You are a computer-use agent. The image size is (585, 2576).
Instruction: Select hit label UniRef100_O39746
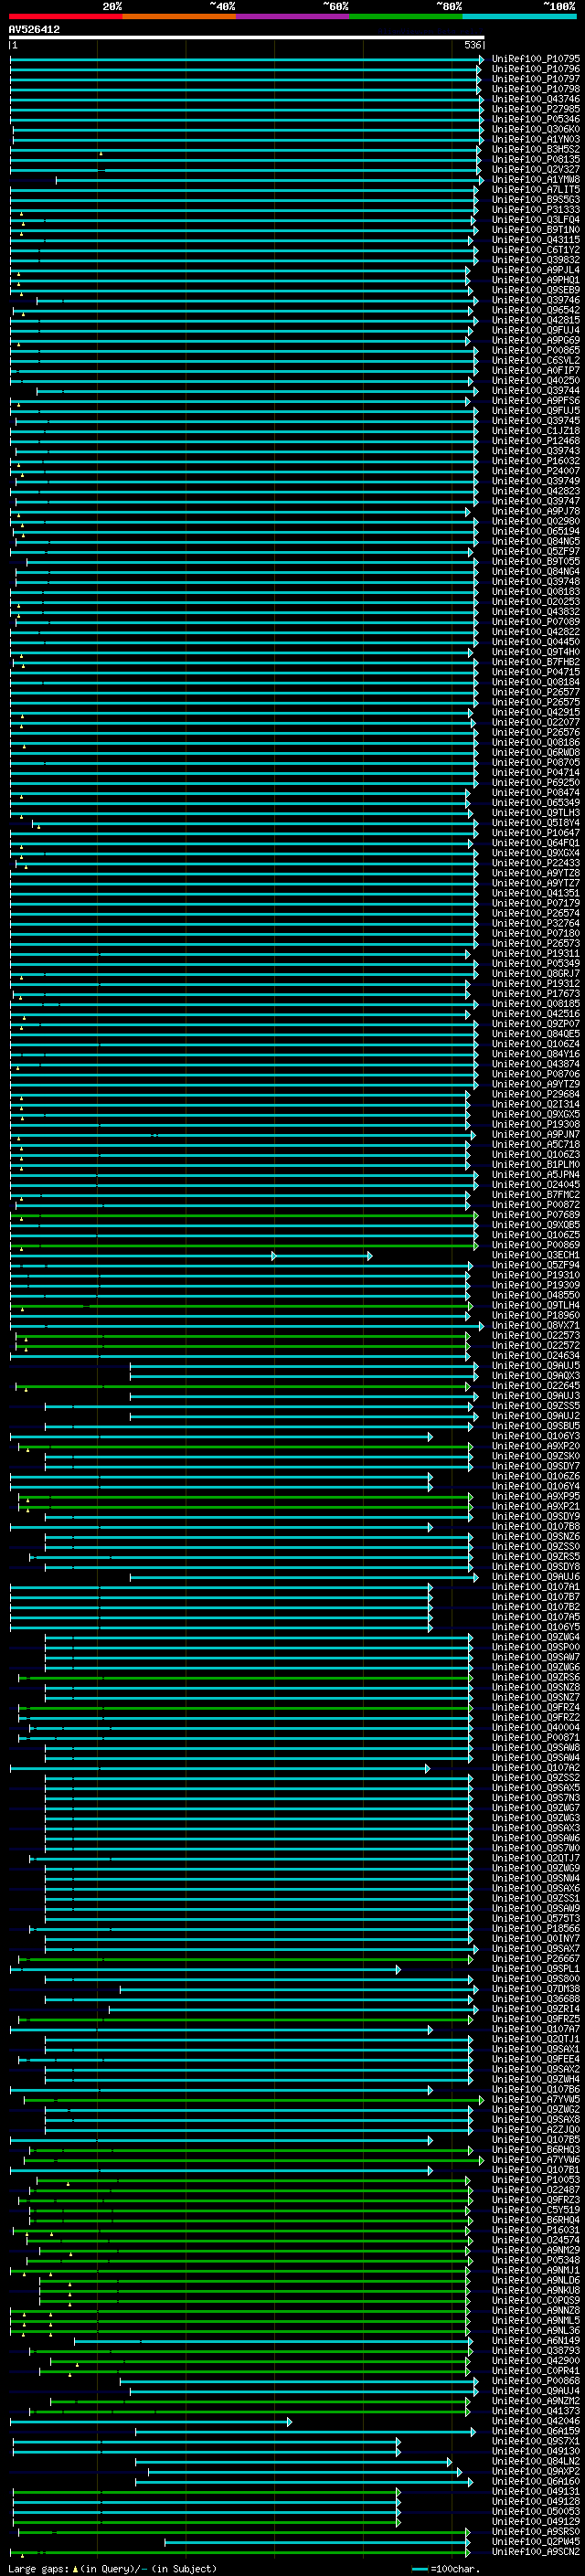(536, 300)
